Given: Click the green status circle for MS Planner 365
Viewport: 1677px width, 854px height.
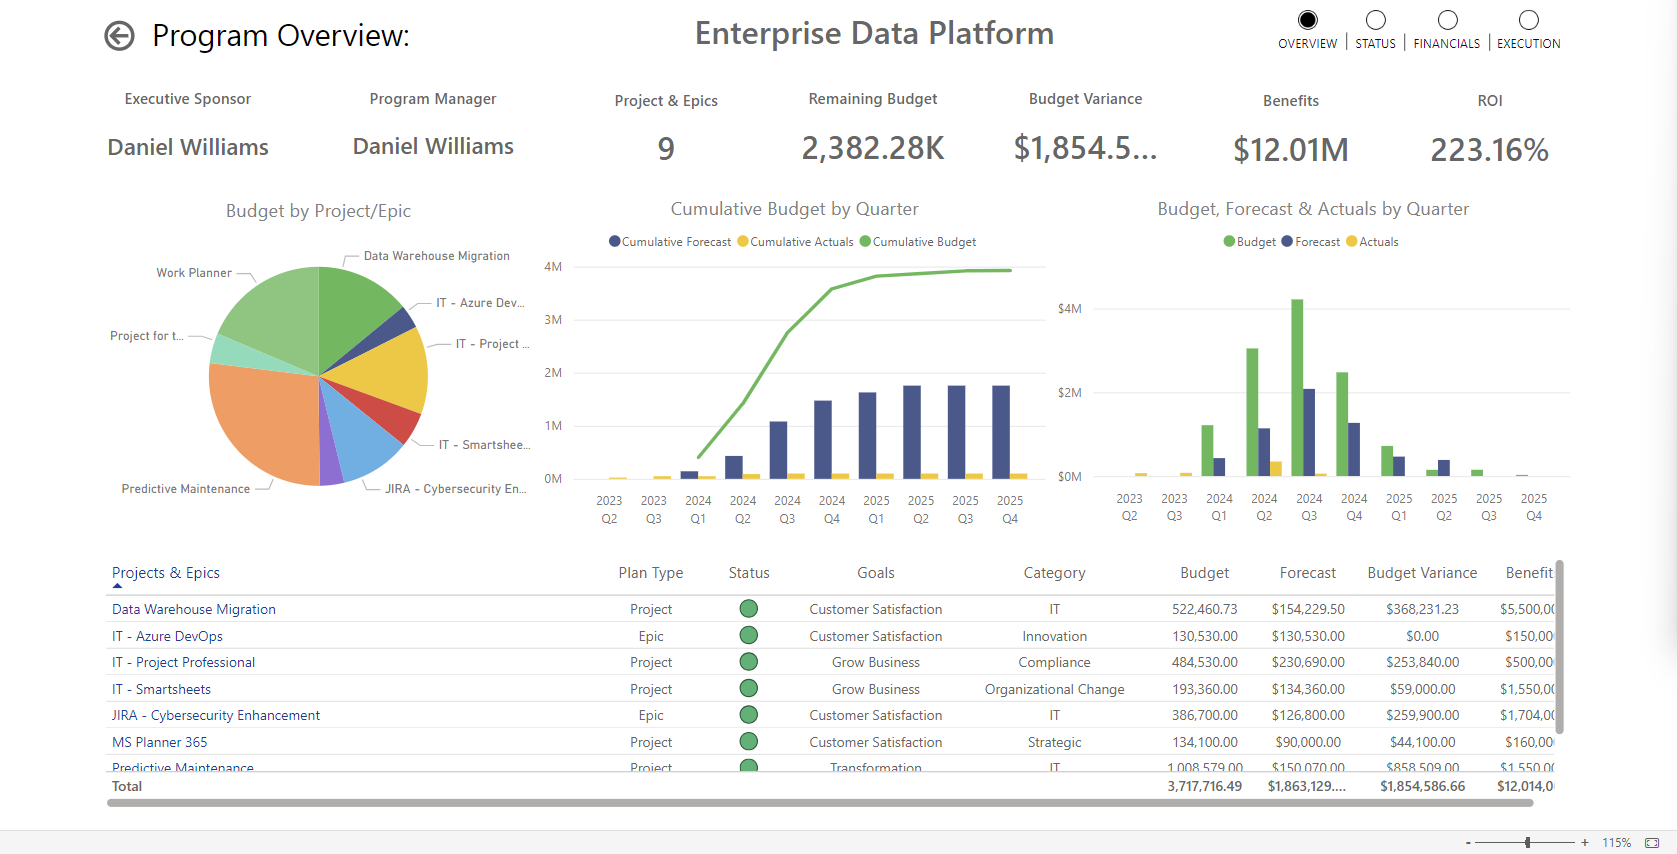Looking at the screenshot, I should click(748, 742).
